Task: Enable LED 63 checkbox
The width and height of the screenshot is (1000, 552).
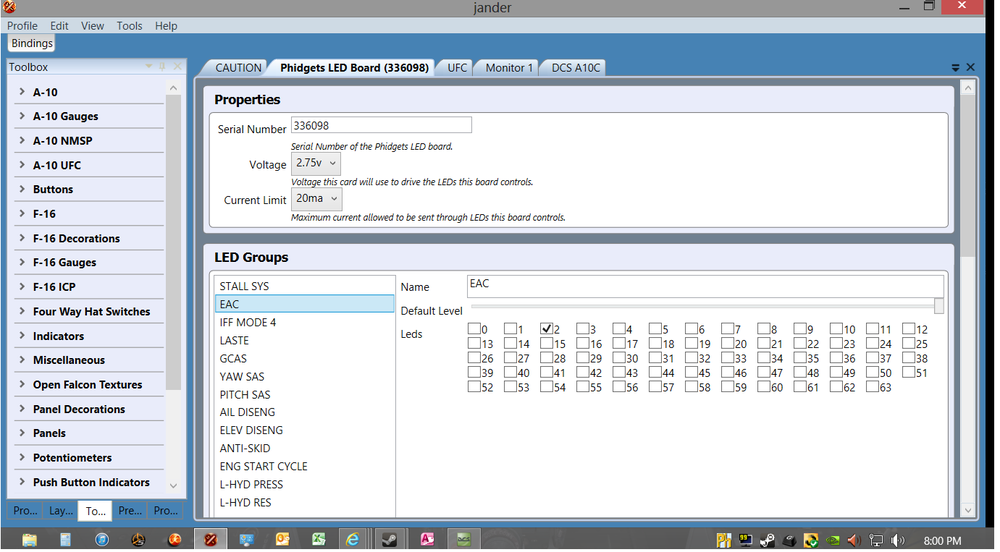Action: [x=872, y=386]
